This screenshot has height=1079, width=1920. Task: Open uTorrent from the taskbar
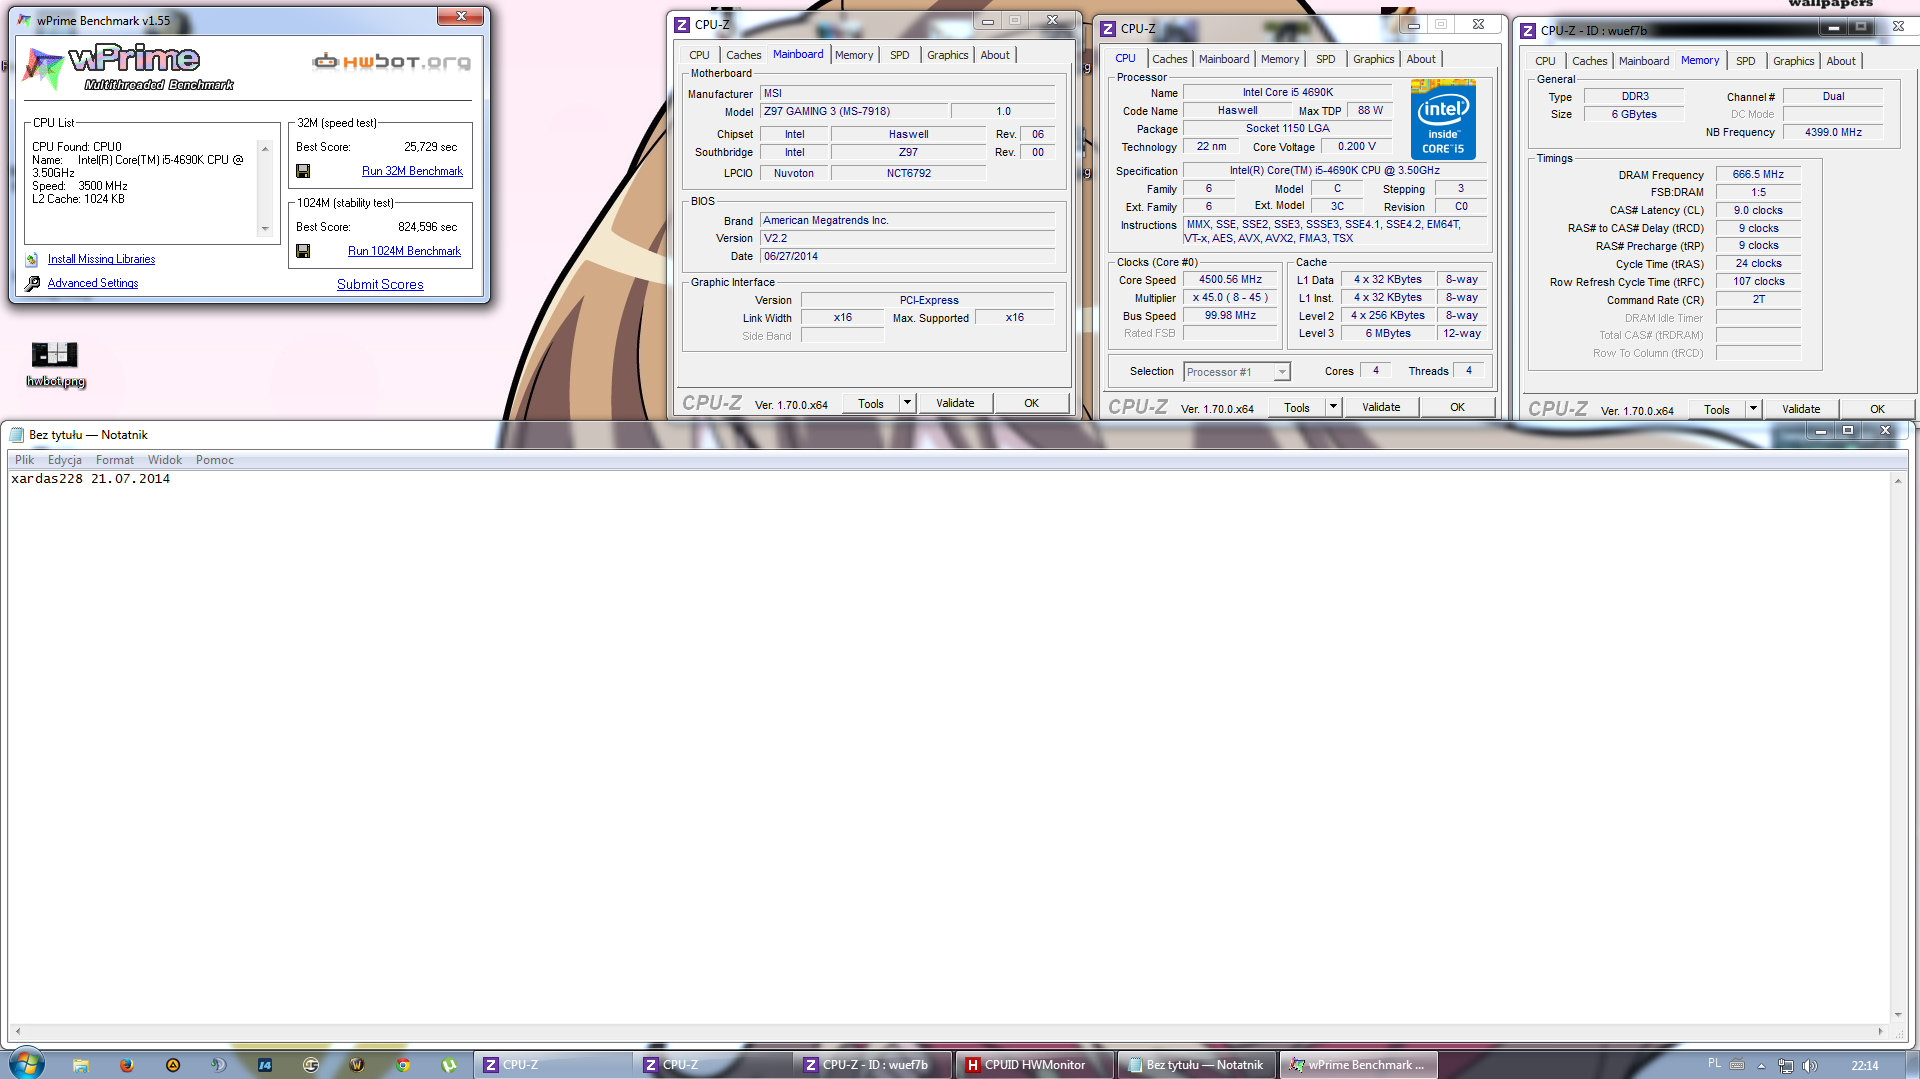(449, 1065)
